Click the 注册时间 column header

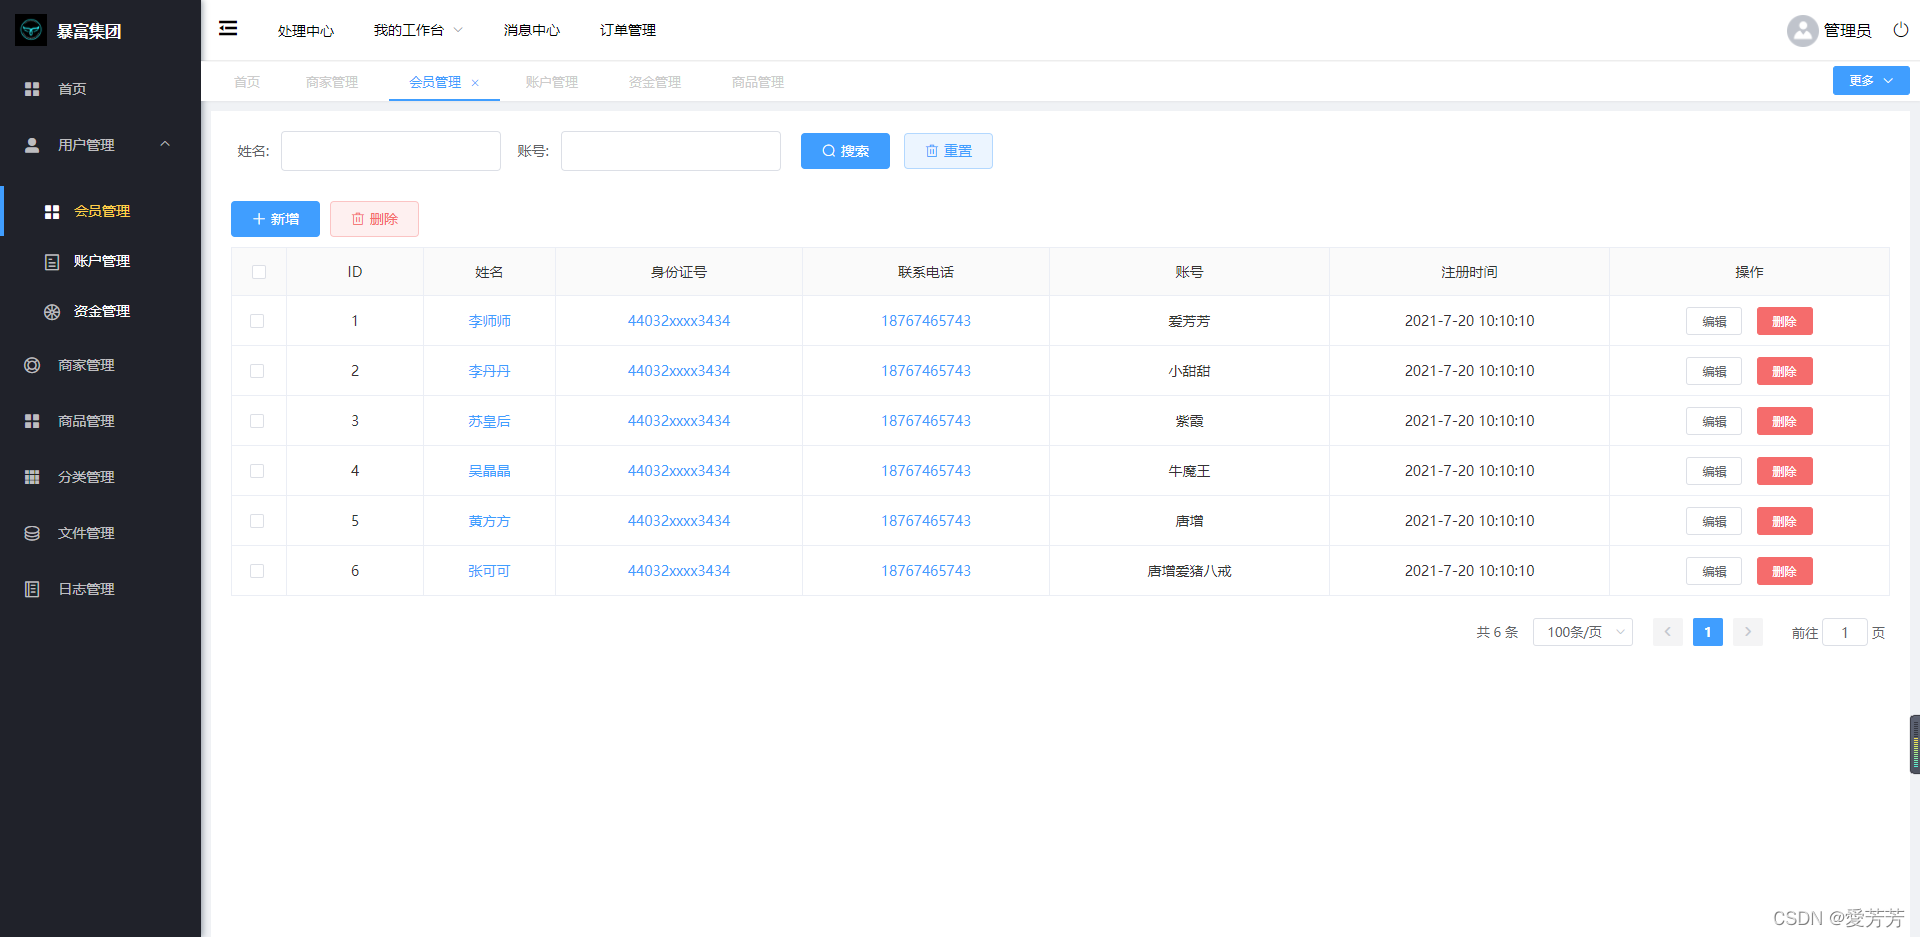pos(1469,272)
